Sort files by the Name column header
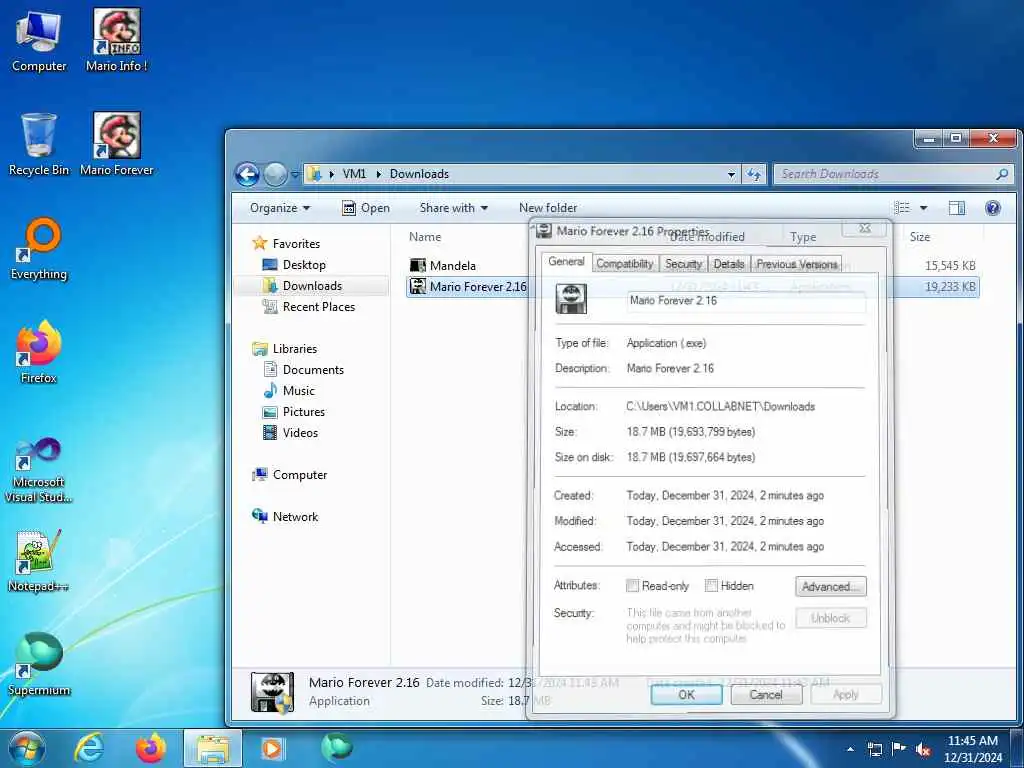Screen dimensions: 1024x768 425,237
